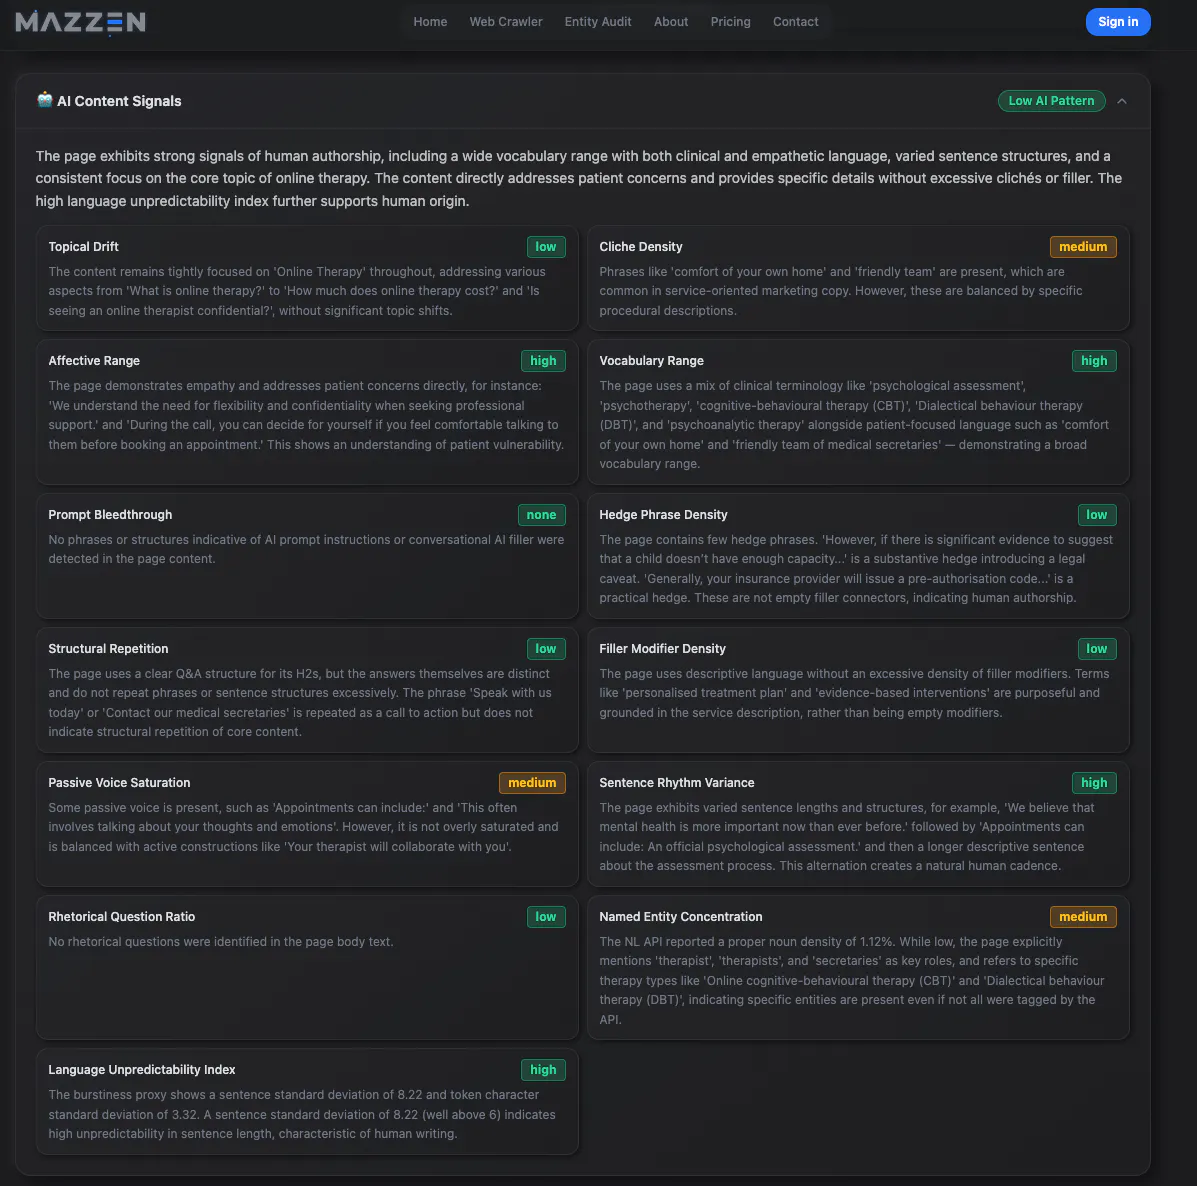1197x1186 pixels.
Task: Click the Sentence Rhythm Variance description text
Action: [847, 836]
